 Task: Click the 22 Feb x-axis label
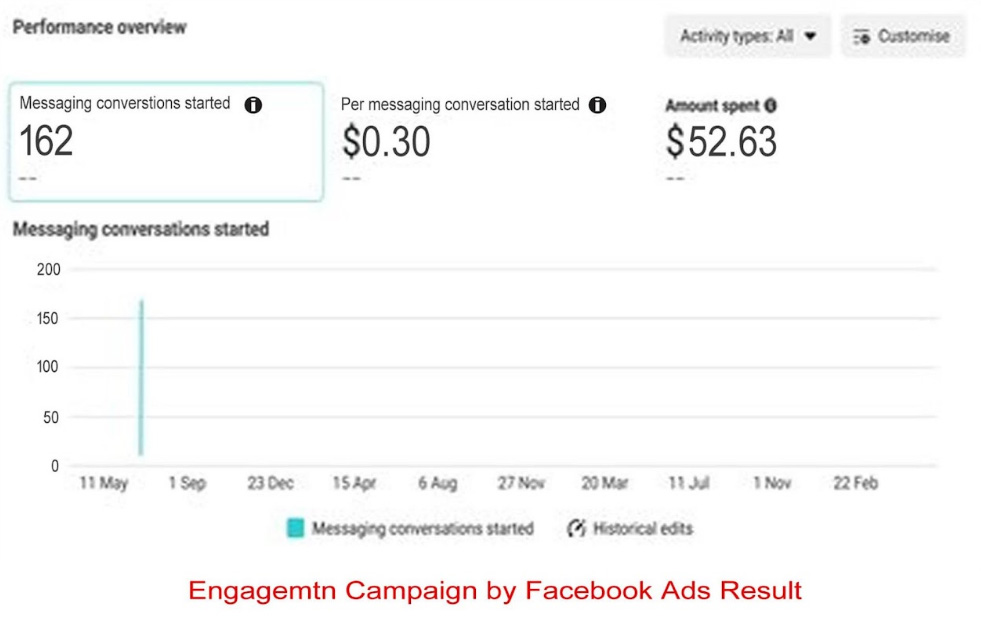[x=855, y=483]
